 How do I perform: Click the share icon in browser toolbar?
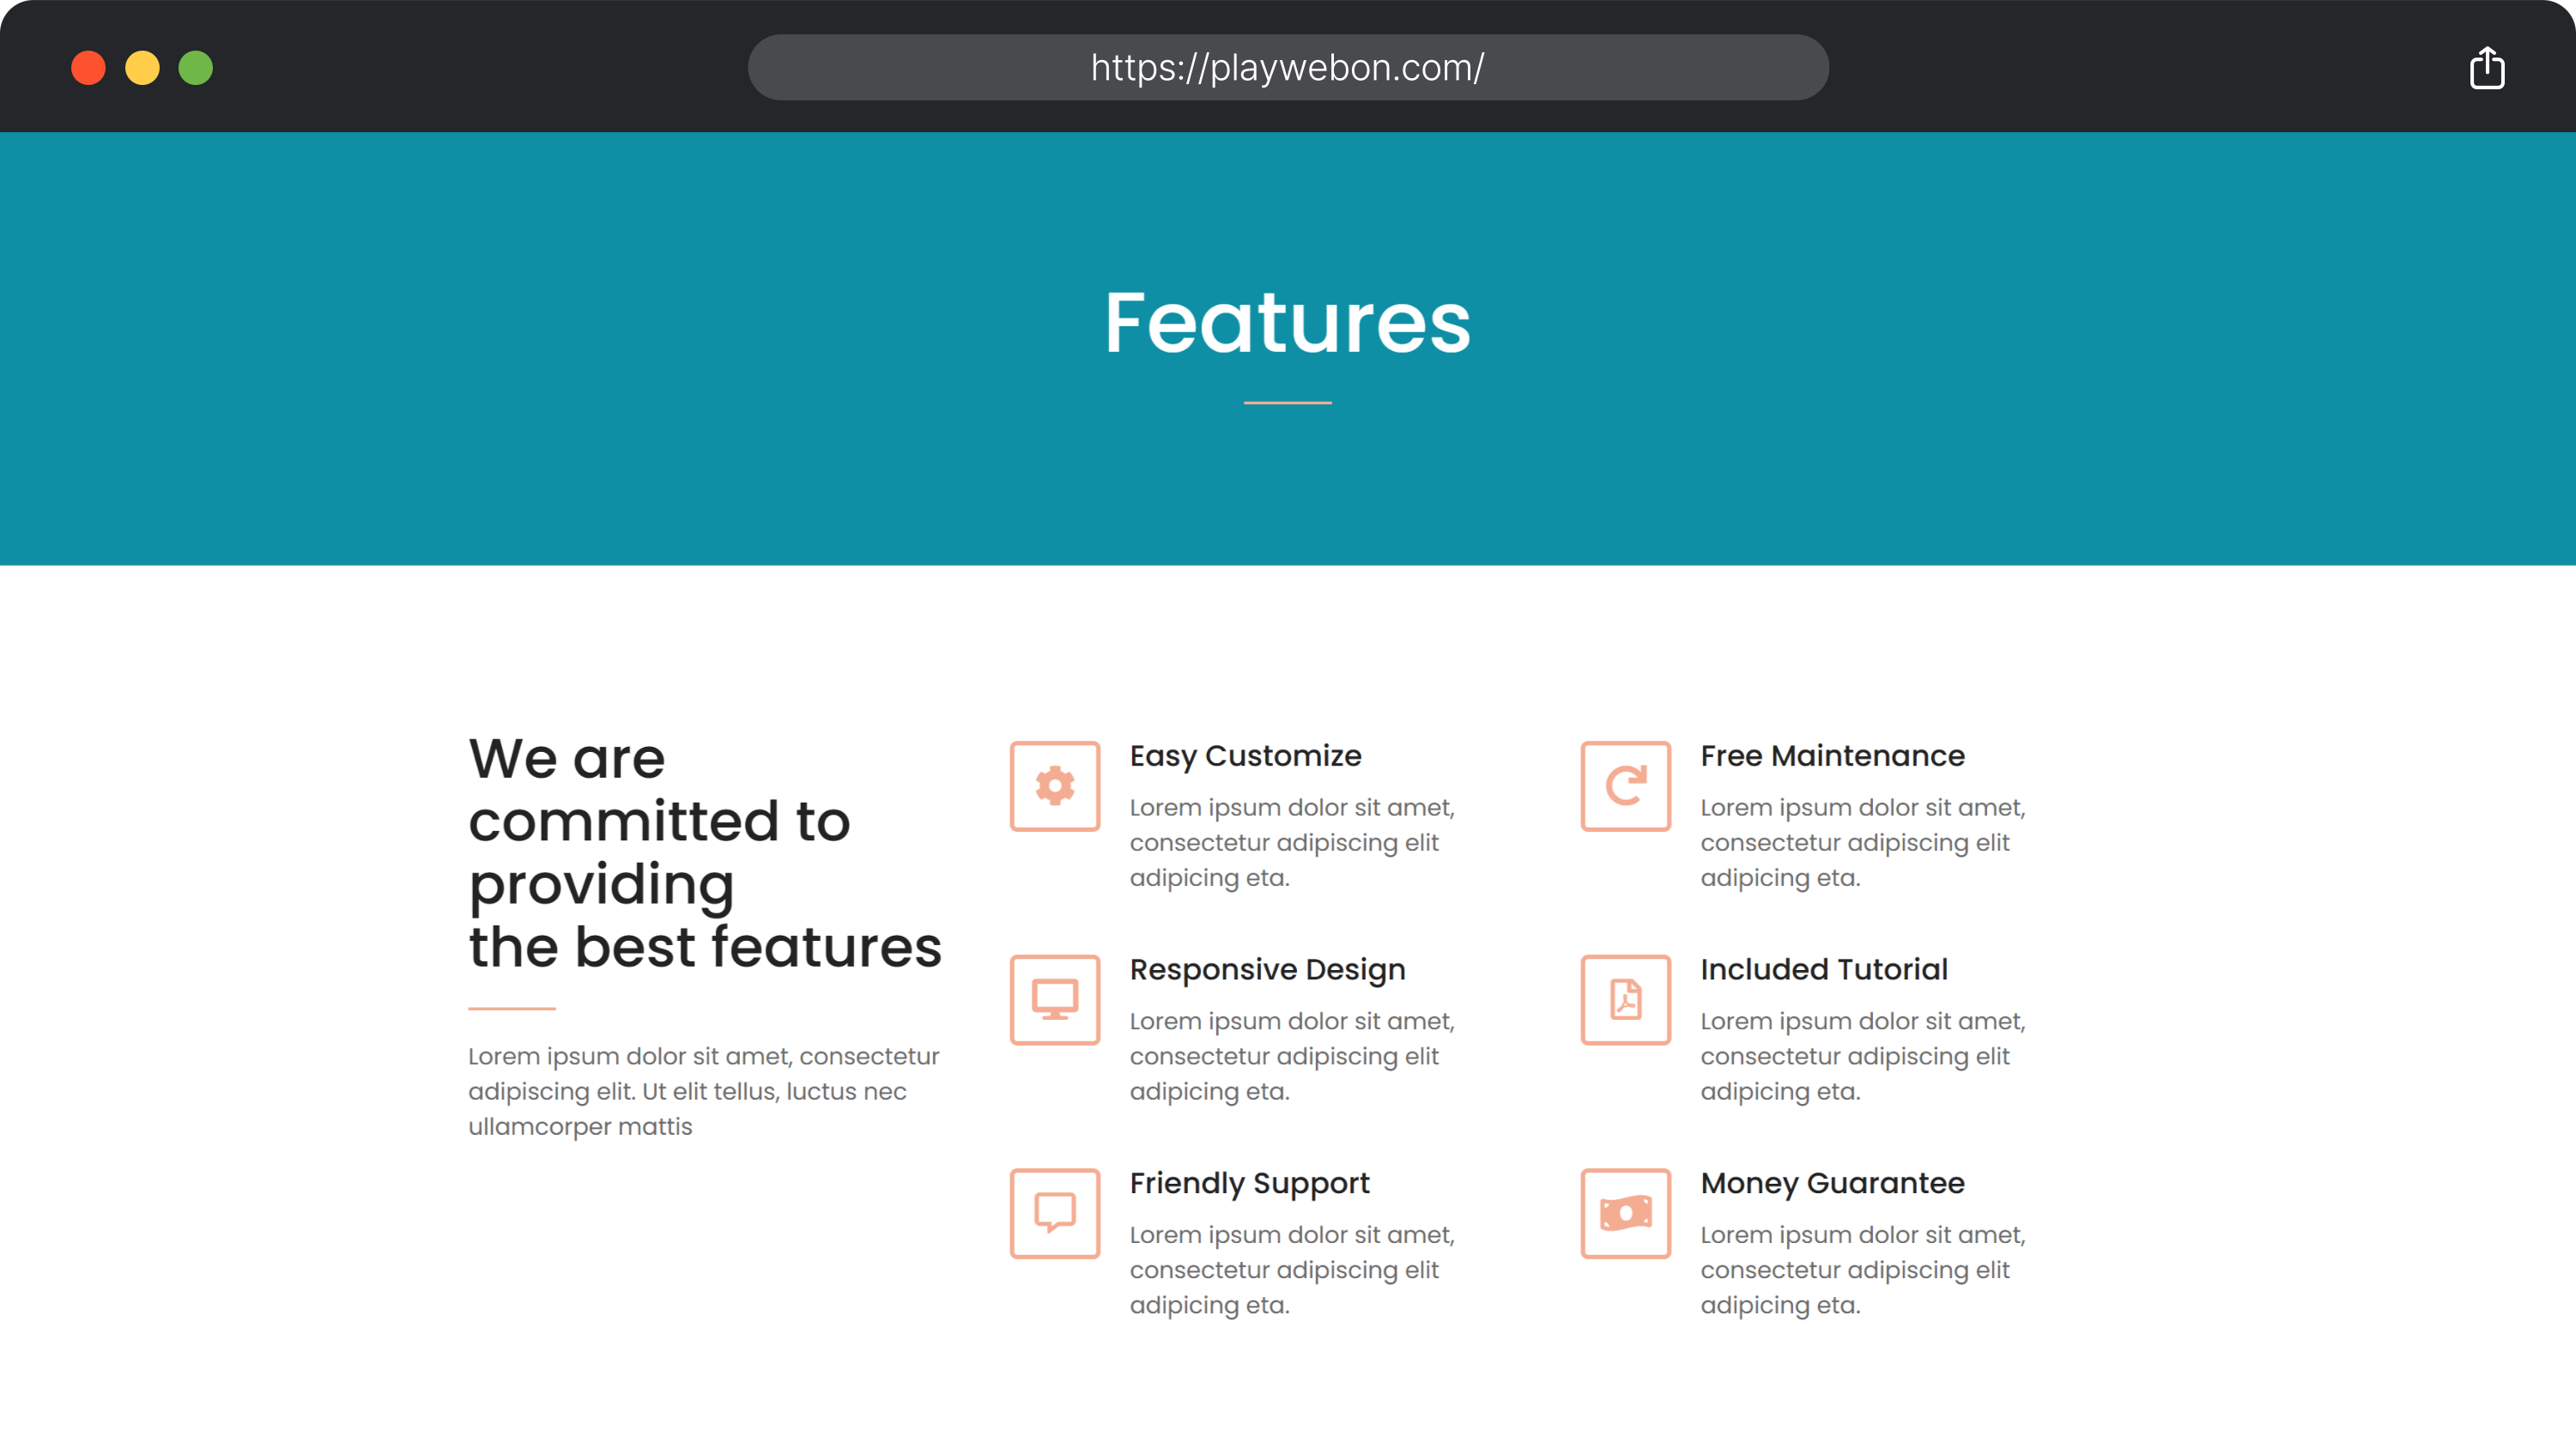(x=2486, y=68)
